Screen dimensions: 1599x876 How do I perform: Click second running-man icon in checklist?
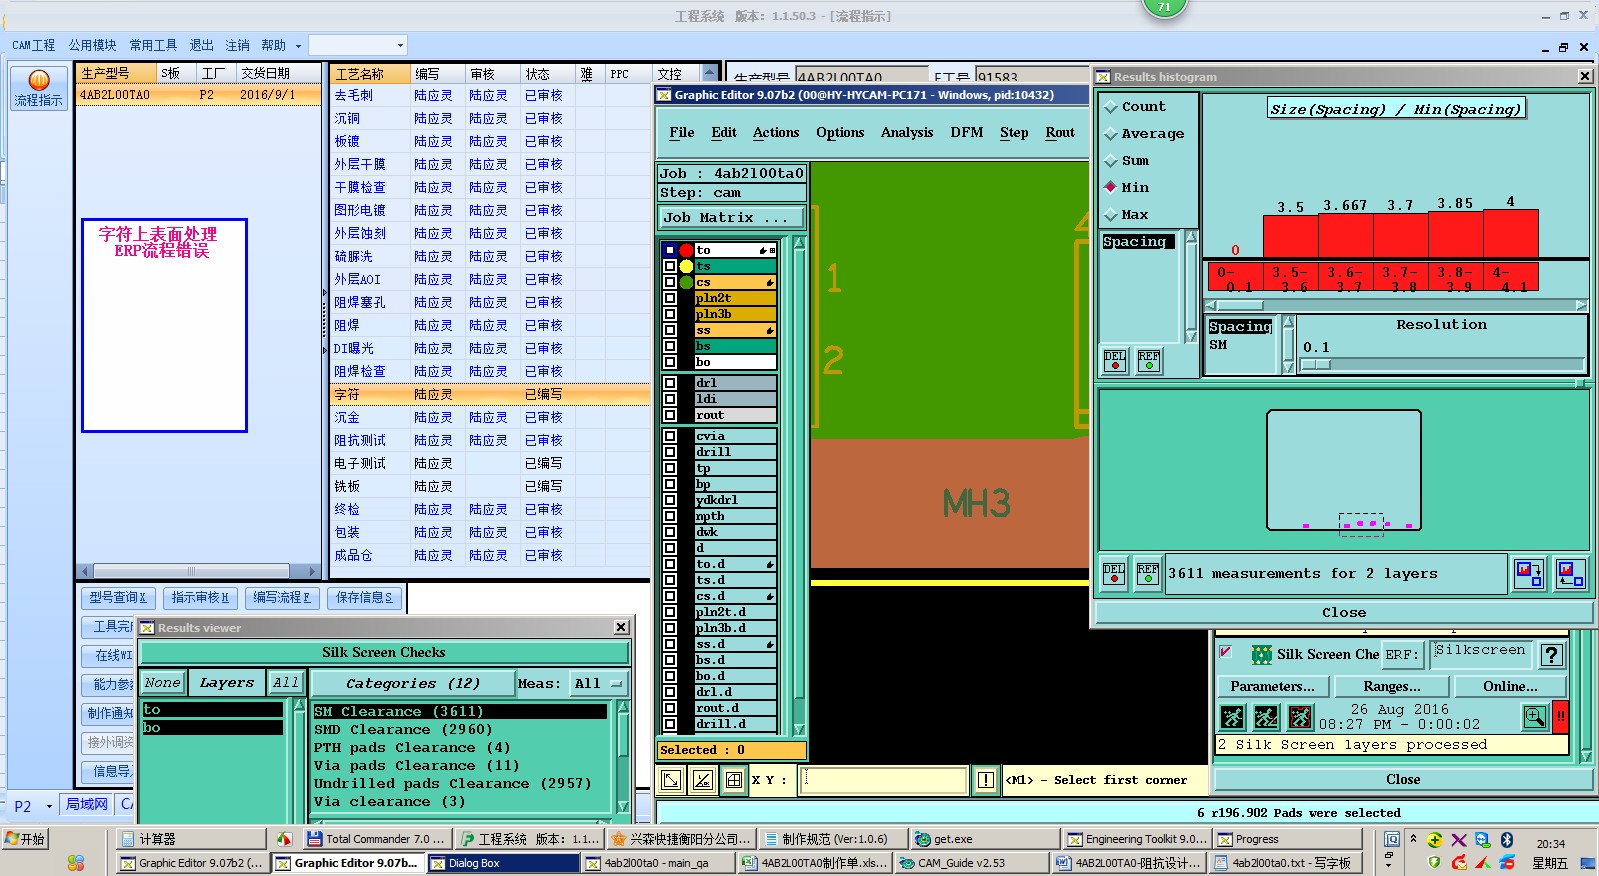tap(1266, 717)
